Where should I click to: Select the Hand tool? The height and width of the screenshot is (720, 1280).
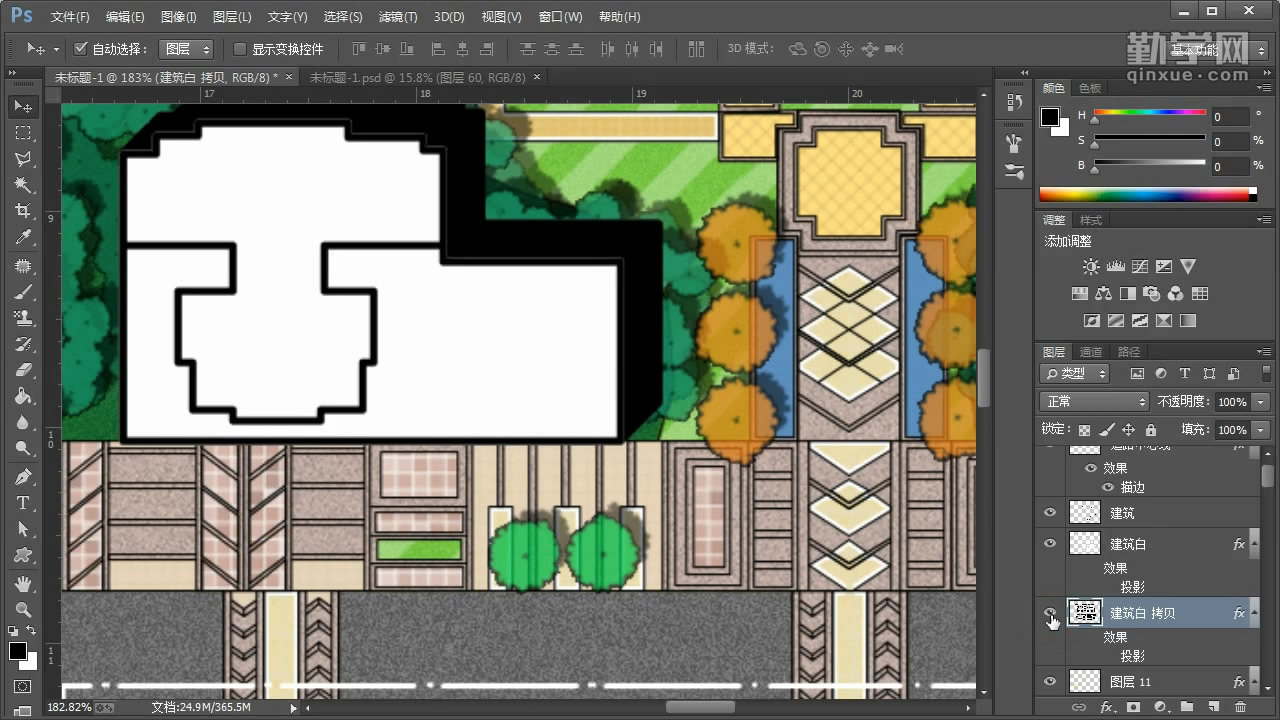coord(23,584)
